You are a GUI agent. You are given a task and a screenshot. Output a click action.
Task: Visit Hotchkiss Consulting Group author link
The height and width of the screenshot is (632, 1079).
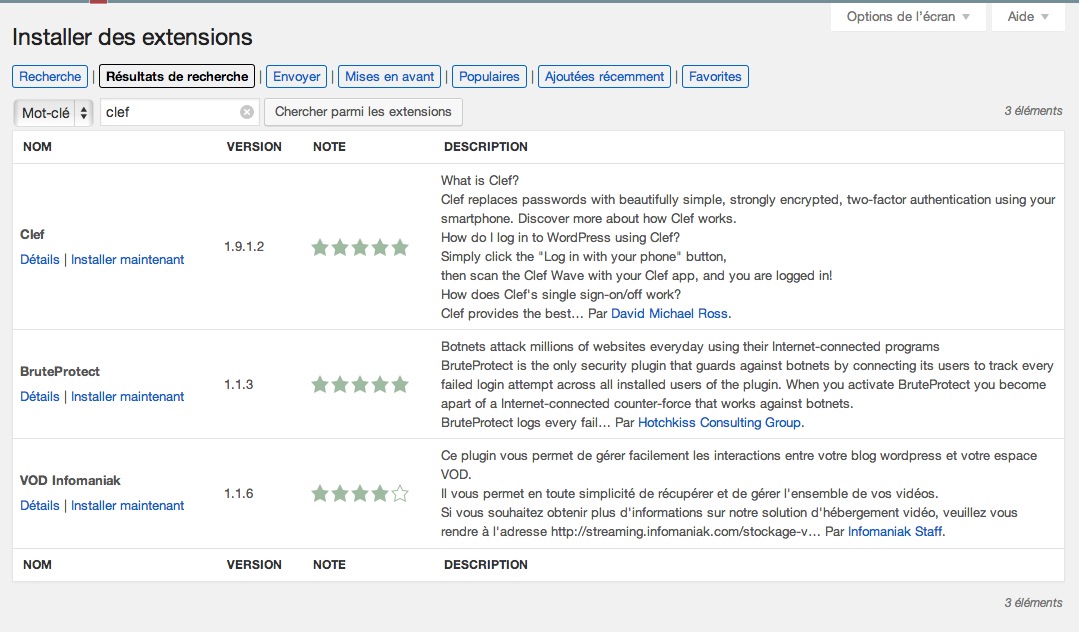click(720, 423)
